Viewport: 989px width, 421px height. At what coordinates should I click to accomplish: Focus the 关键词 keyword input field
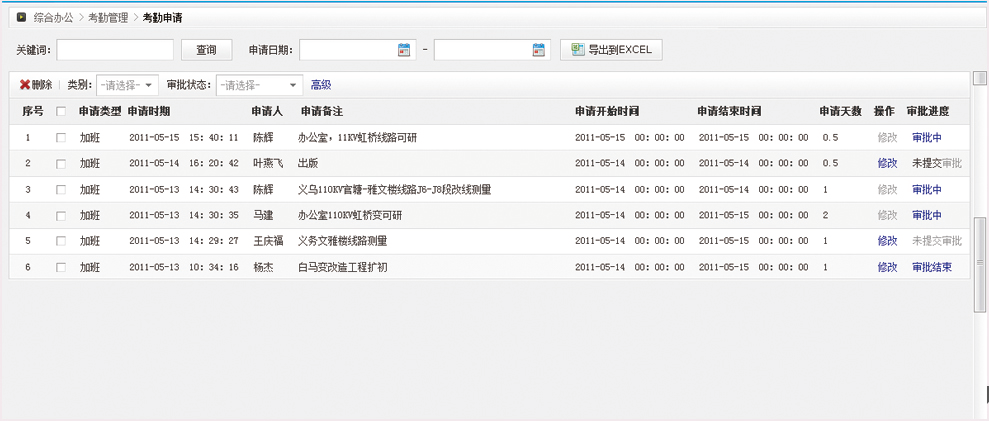tap(115, 50)
